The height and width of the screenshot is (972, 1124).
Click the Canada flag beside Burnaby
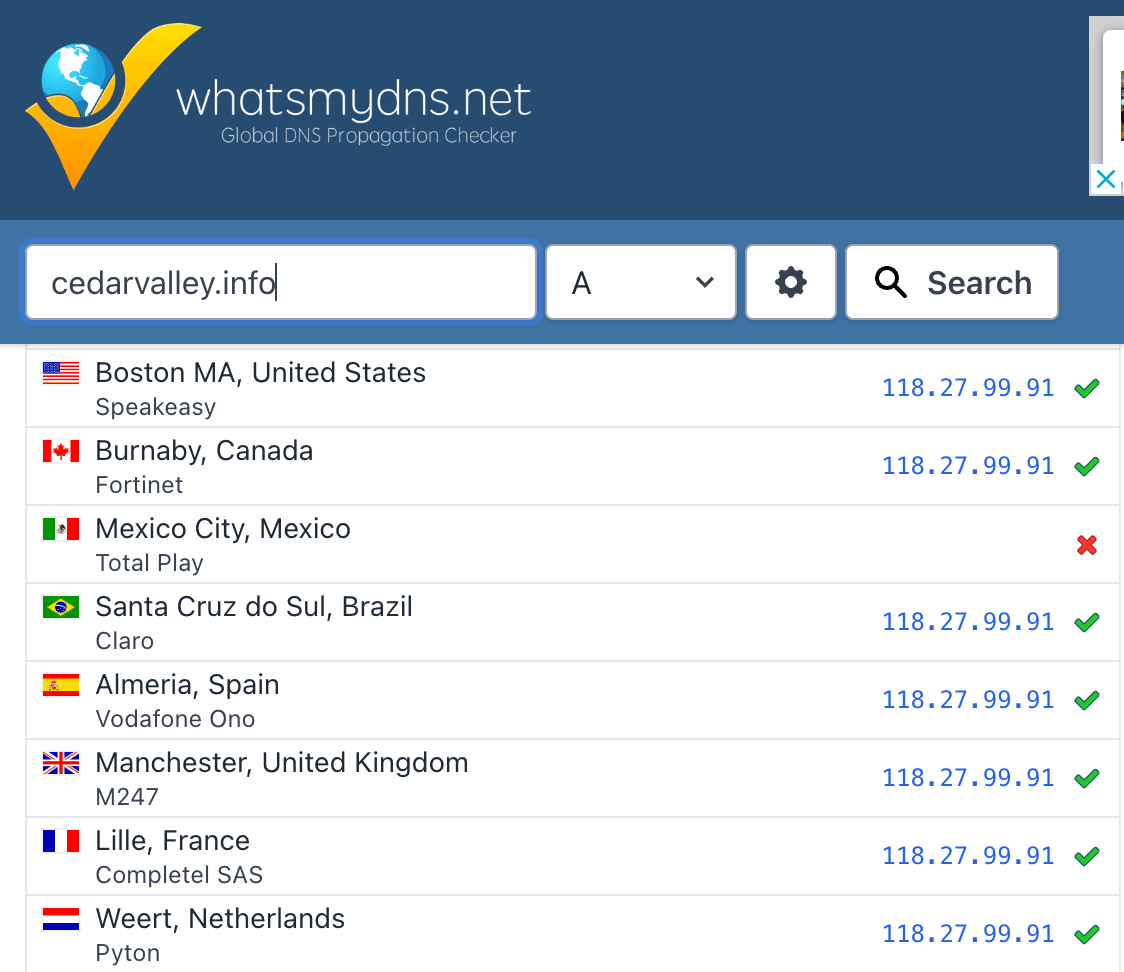(x=59, y=450)
